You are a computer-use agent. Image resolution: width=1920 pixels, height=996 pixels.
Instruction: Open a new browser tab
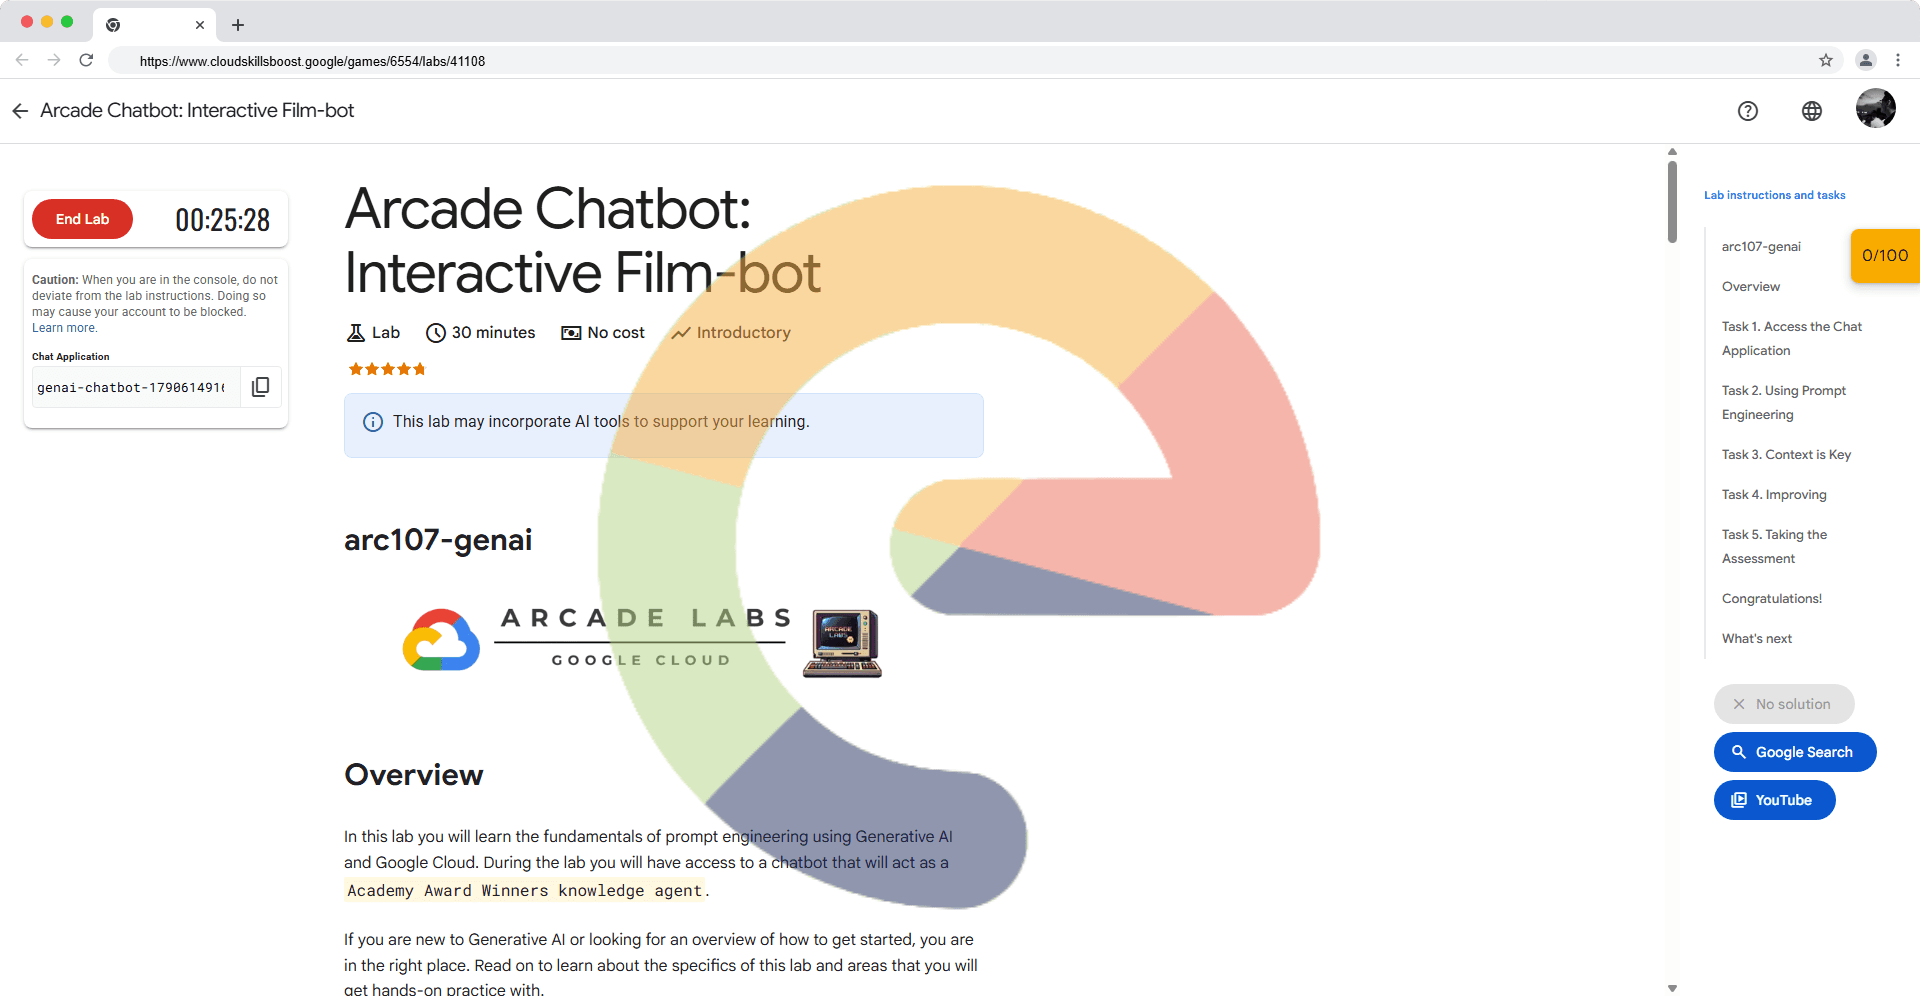[237, 25]
